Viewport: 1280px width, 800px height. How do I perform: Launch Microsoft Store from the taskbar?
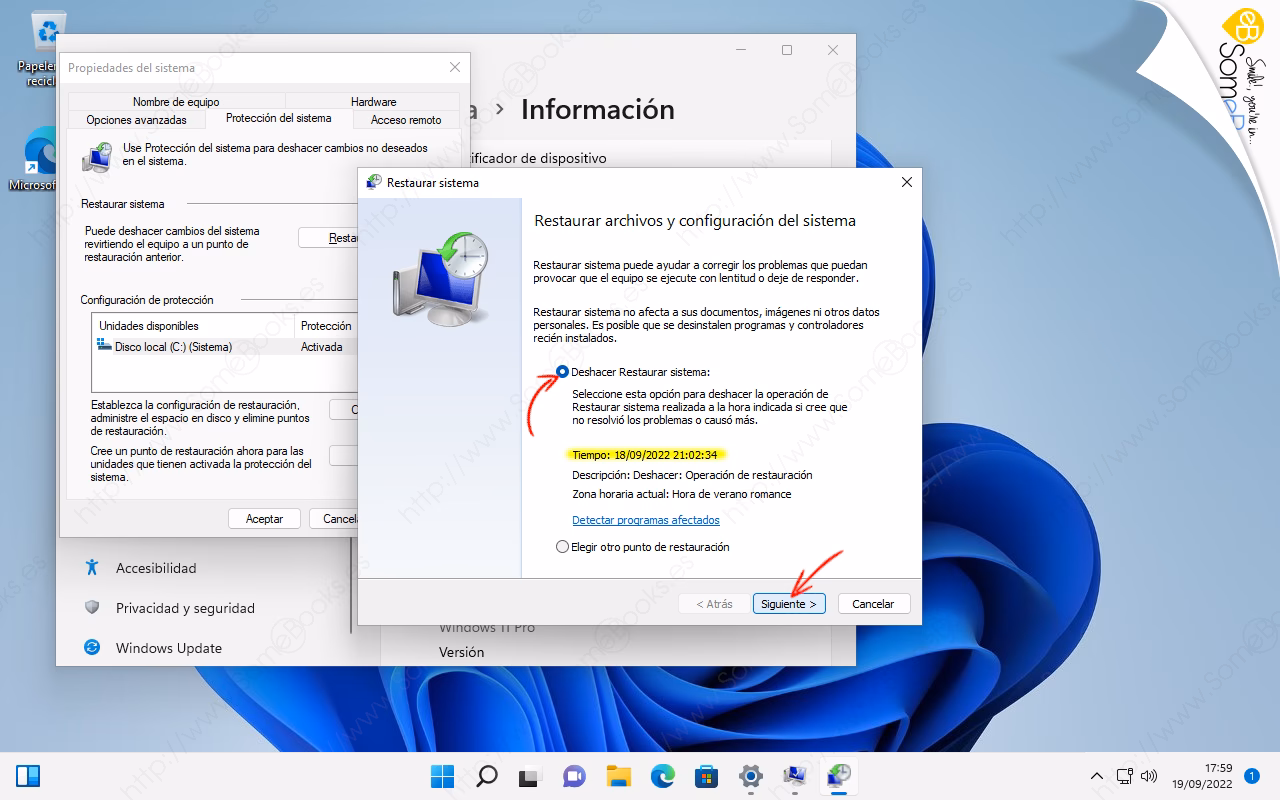tap(705, 776)
